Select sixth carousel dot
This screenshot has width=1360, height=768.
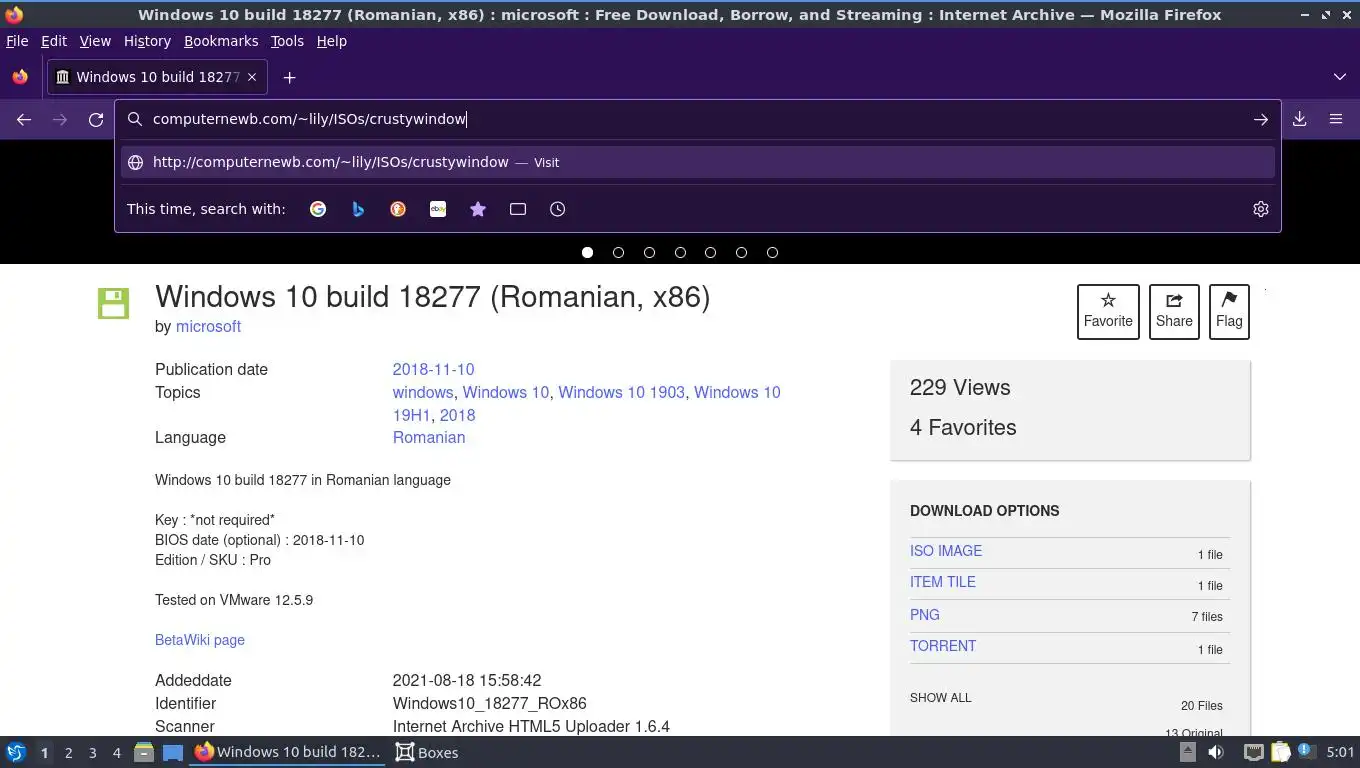coord(741,252)
